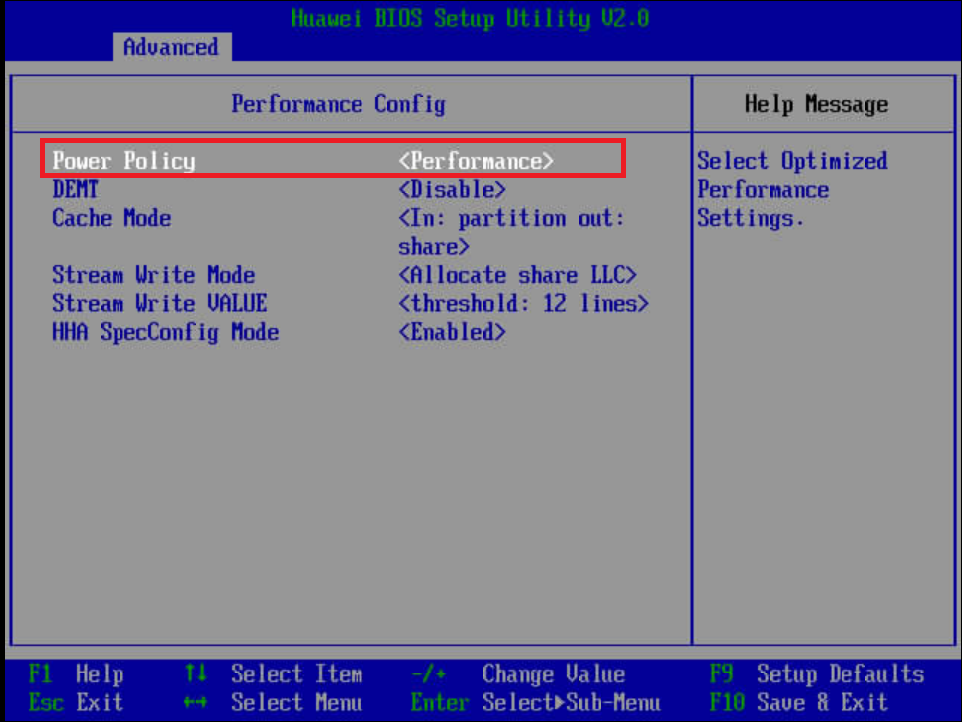The image size is (962, 722).
Task: Select the Cache Mode option label
Action: pyautogui.click(x=112, y=218)
